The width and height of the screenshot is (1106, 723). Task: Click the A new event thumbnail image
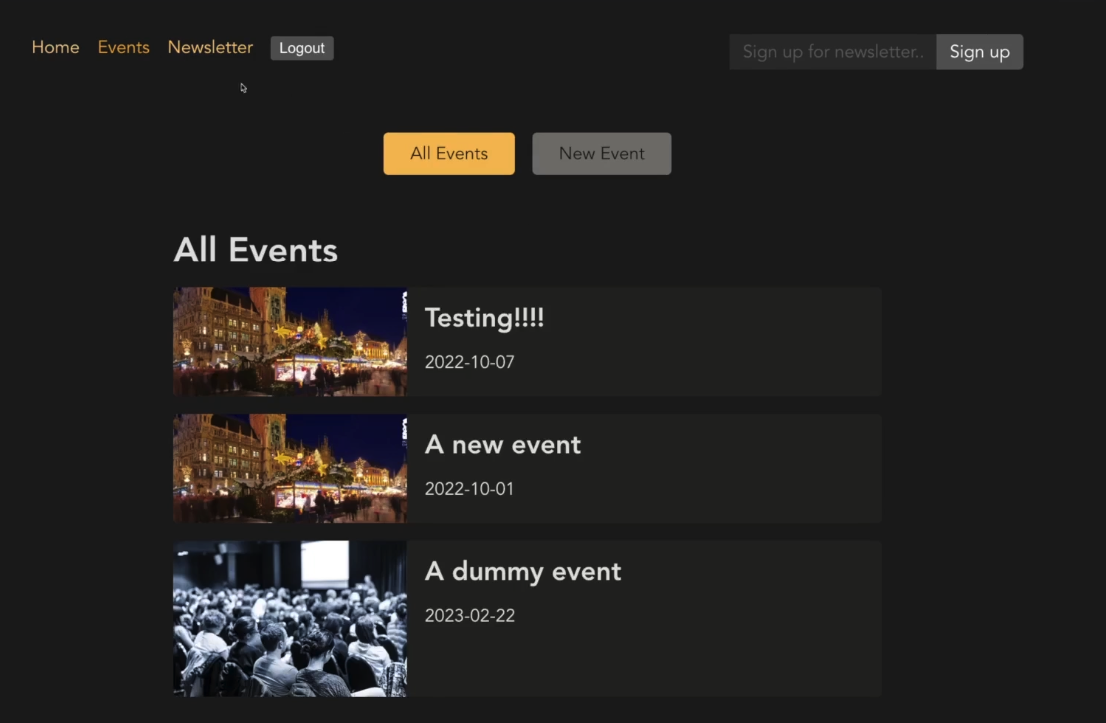(290, 467)
